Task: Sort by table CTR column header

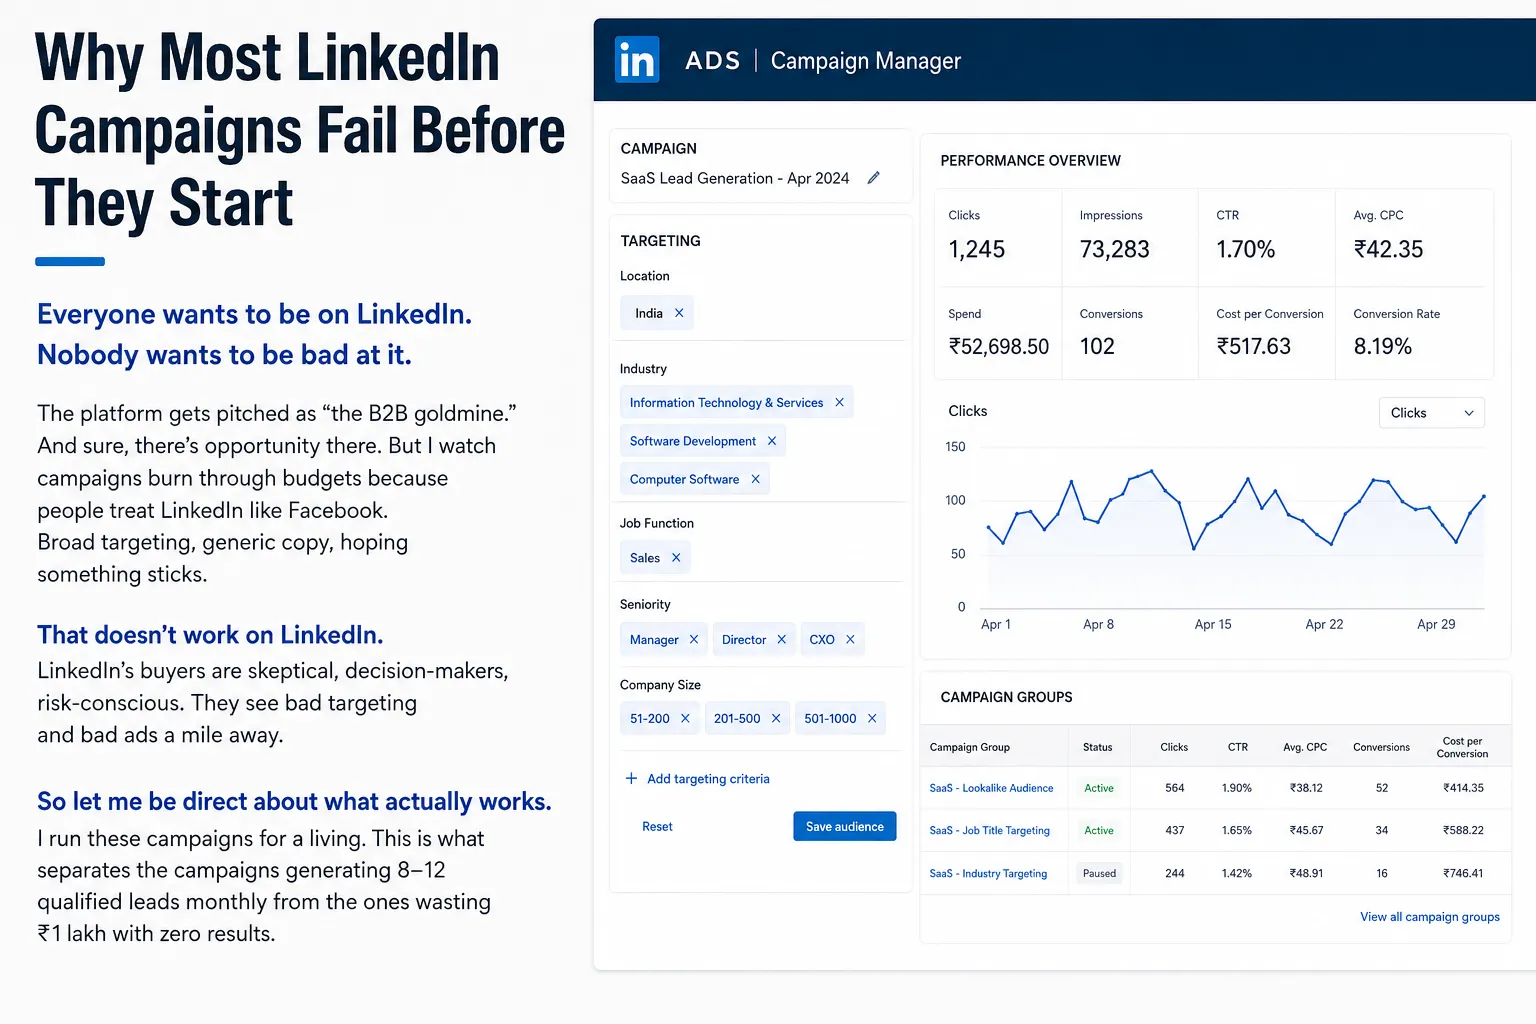Action: click(x=1238, y=747)
